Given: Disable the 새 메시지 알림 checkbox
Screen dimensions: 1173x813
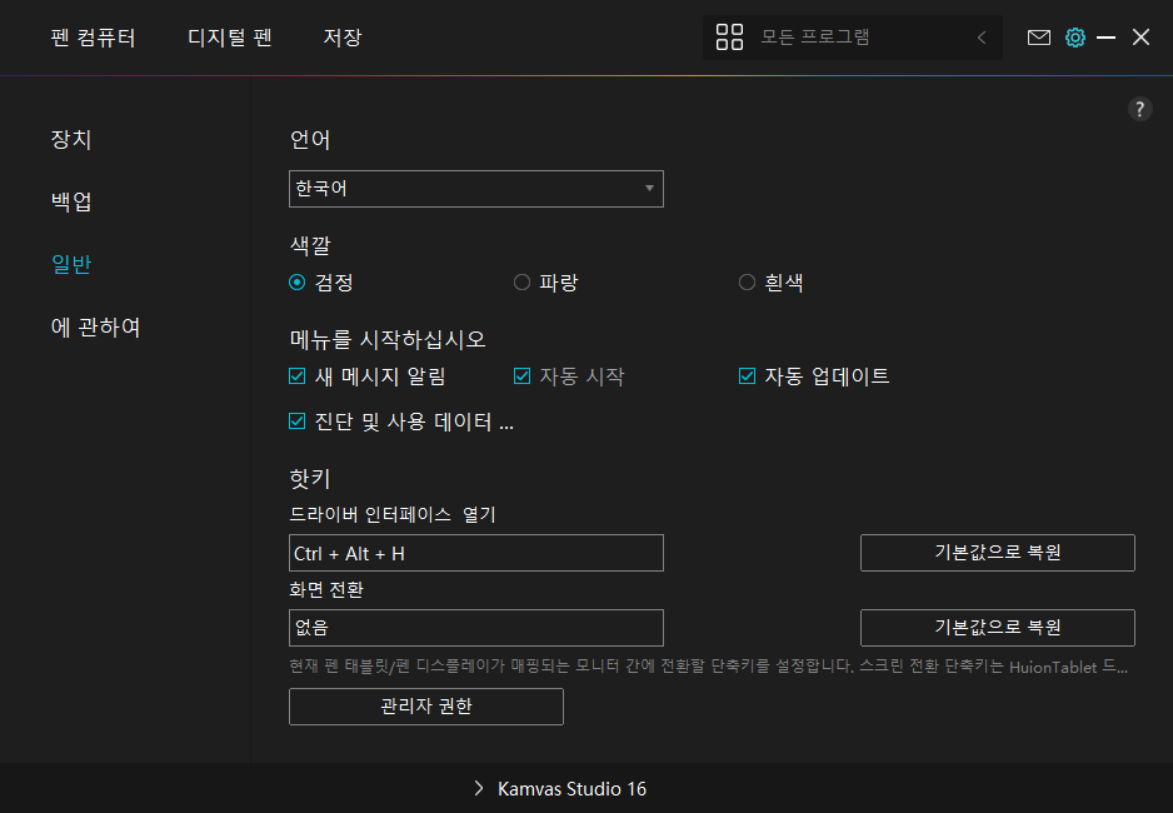Looking at the screenshot, I should pos(297,377).
